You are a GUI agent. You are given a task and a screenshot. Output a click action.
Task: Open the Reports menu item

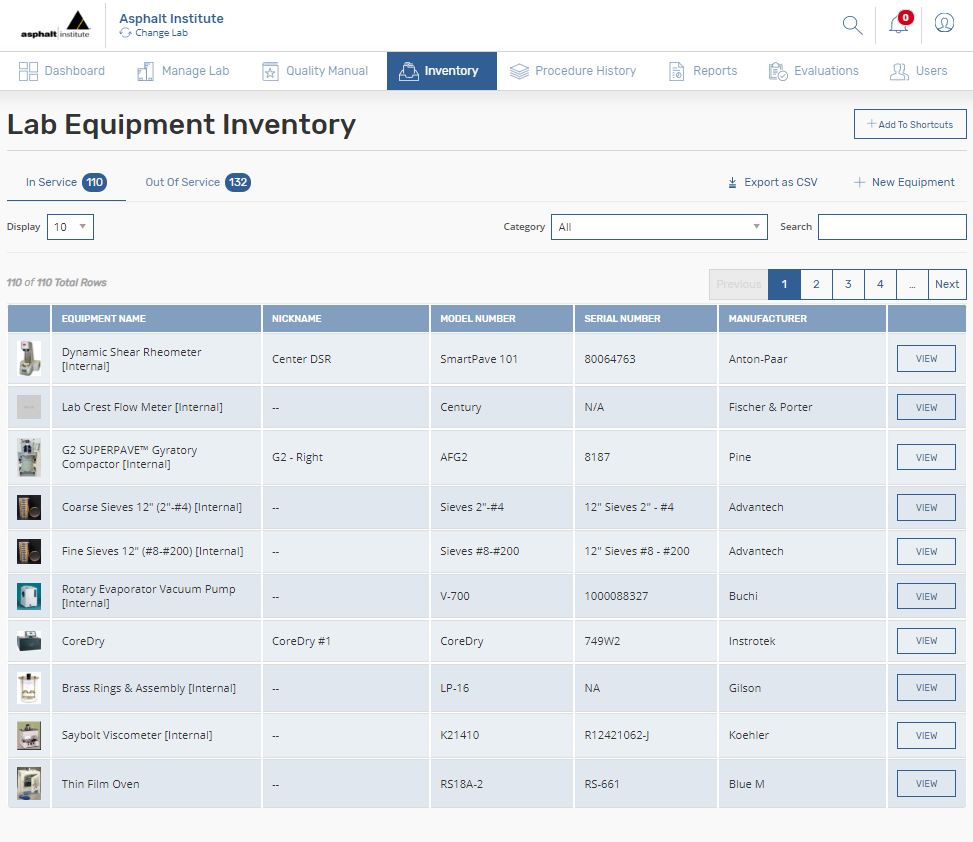(703, 70)
